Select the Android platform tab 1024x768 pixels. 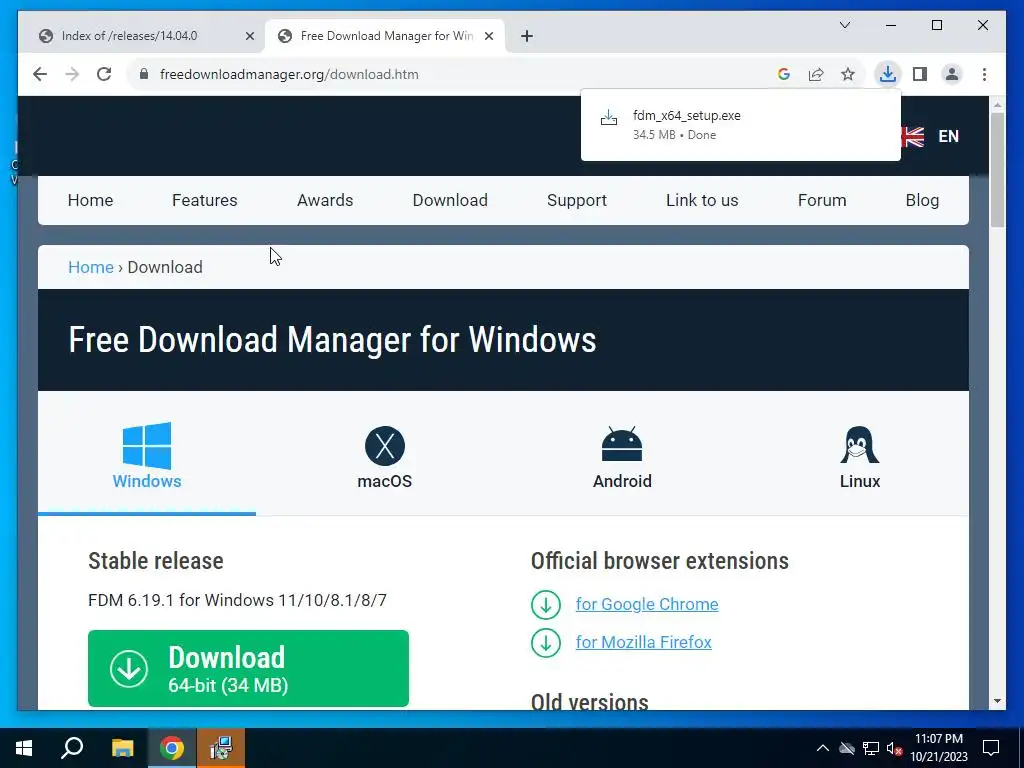622,457
